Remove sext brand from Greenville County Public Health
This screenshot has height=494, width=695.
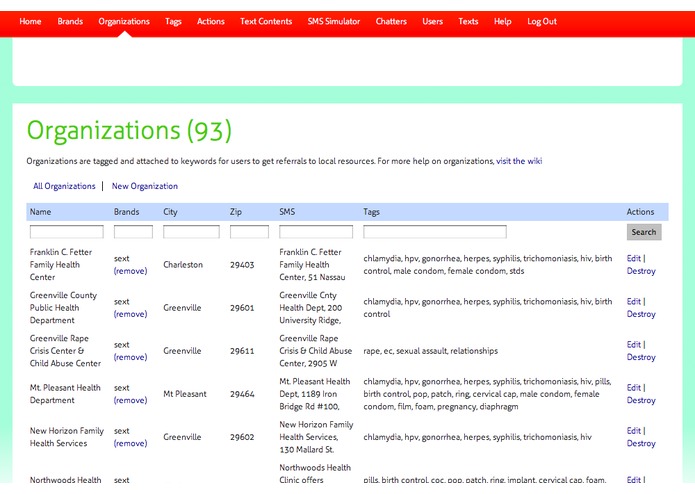(130, 314)
